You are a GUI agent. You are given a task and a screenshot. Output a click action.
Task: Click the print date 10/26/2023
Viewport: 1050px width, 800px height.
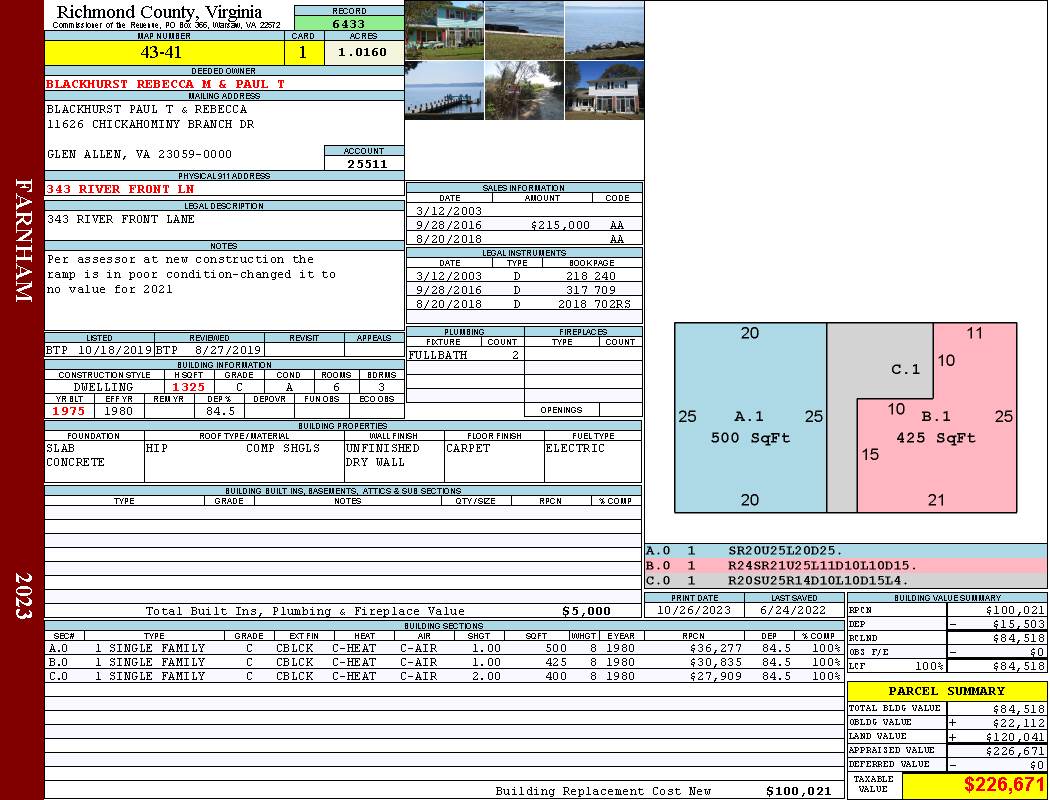pos(694,611)
